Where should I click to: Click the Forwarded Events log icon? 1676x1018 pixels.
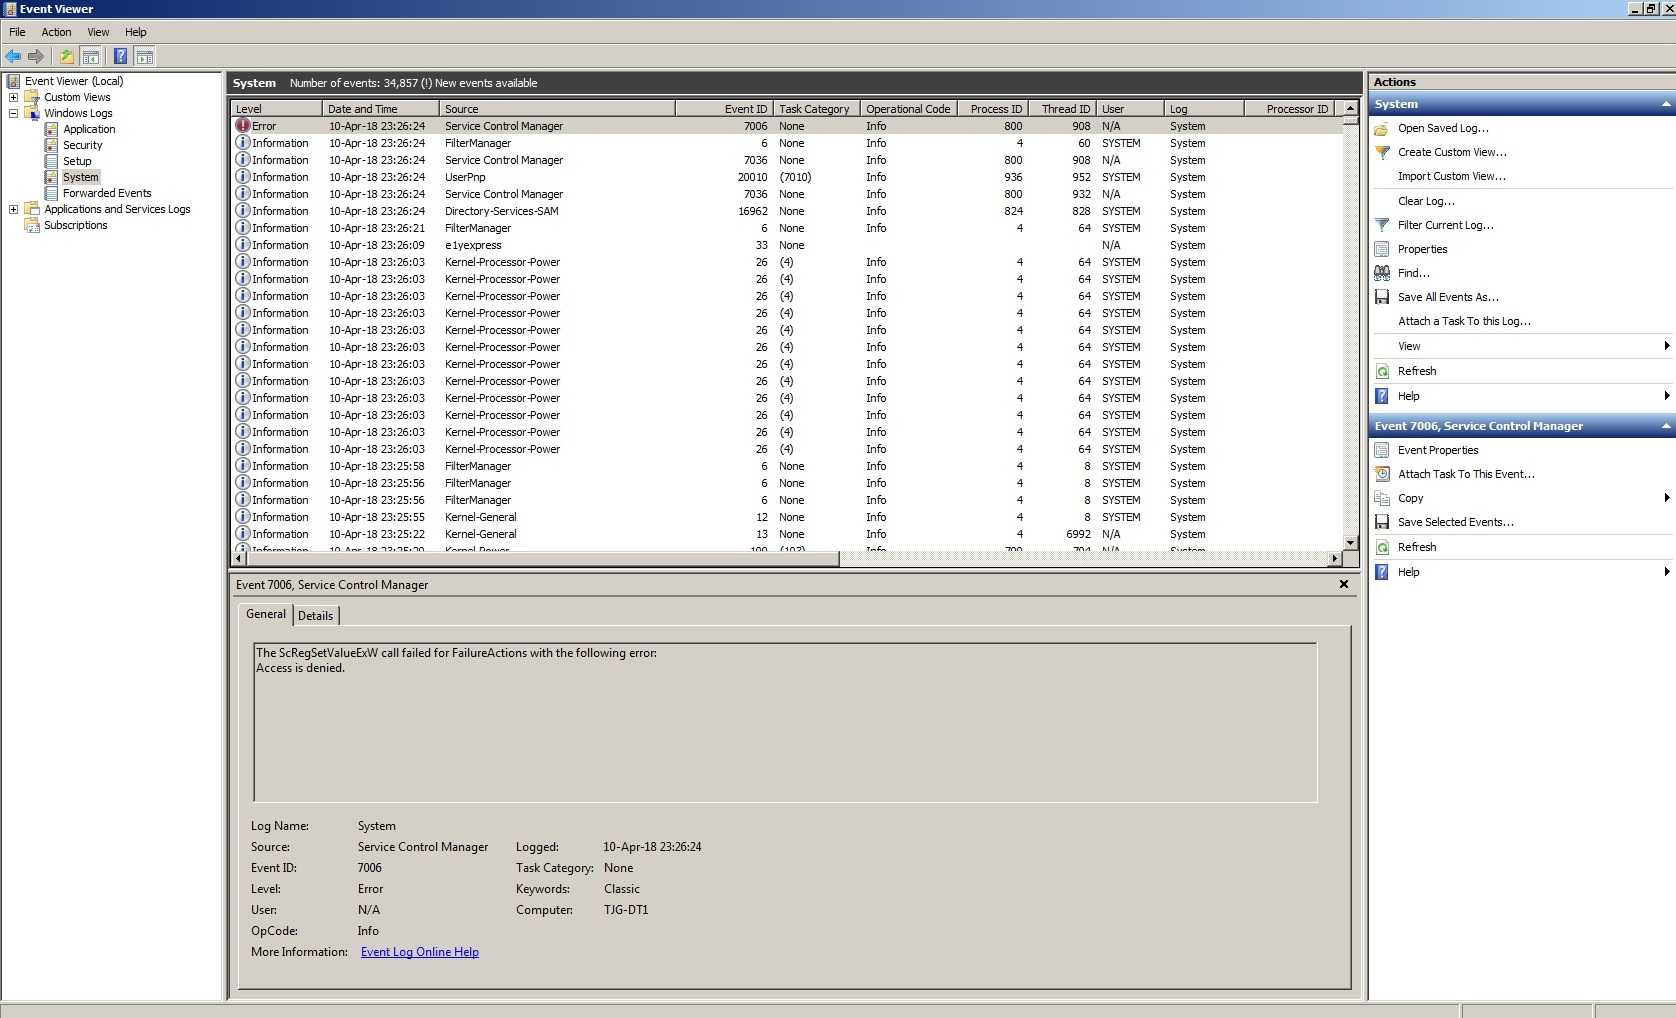[x=51, y=193]
